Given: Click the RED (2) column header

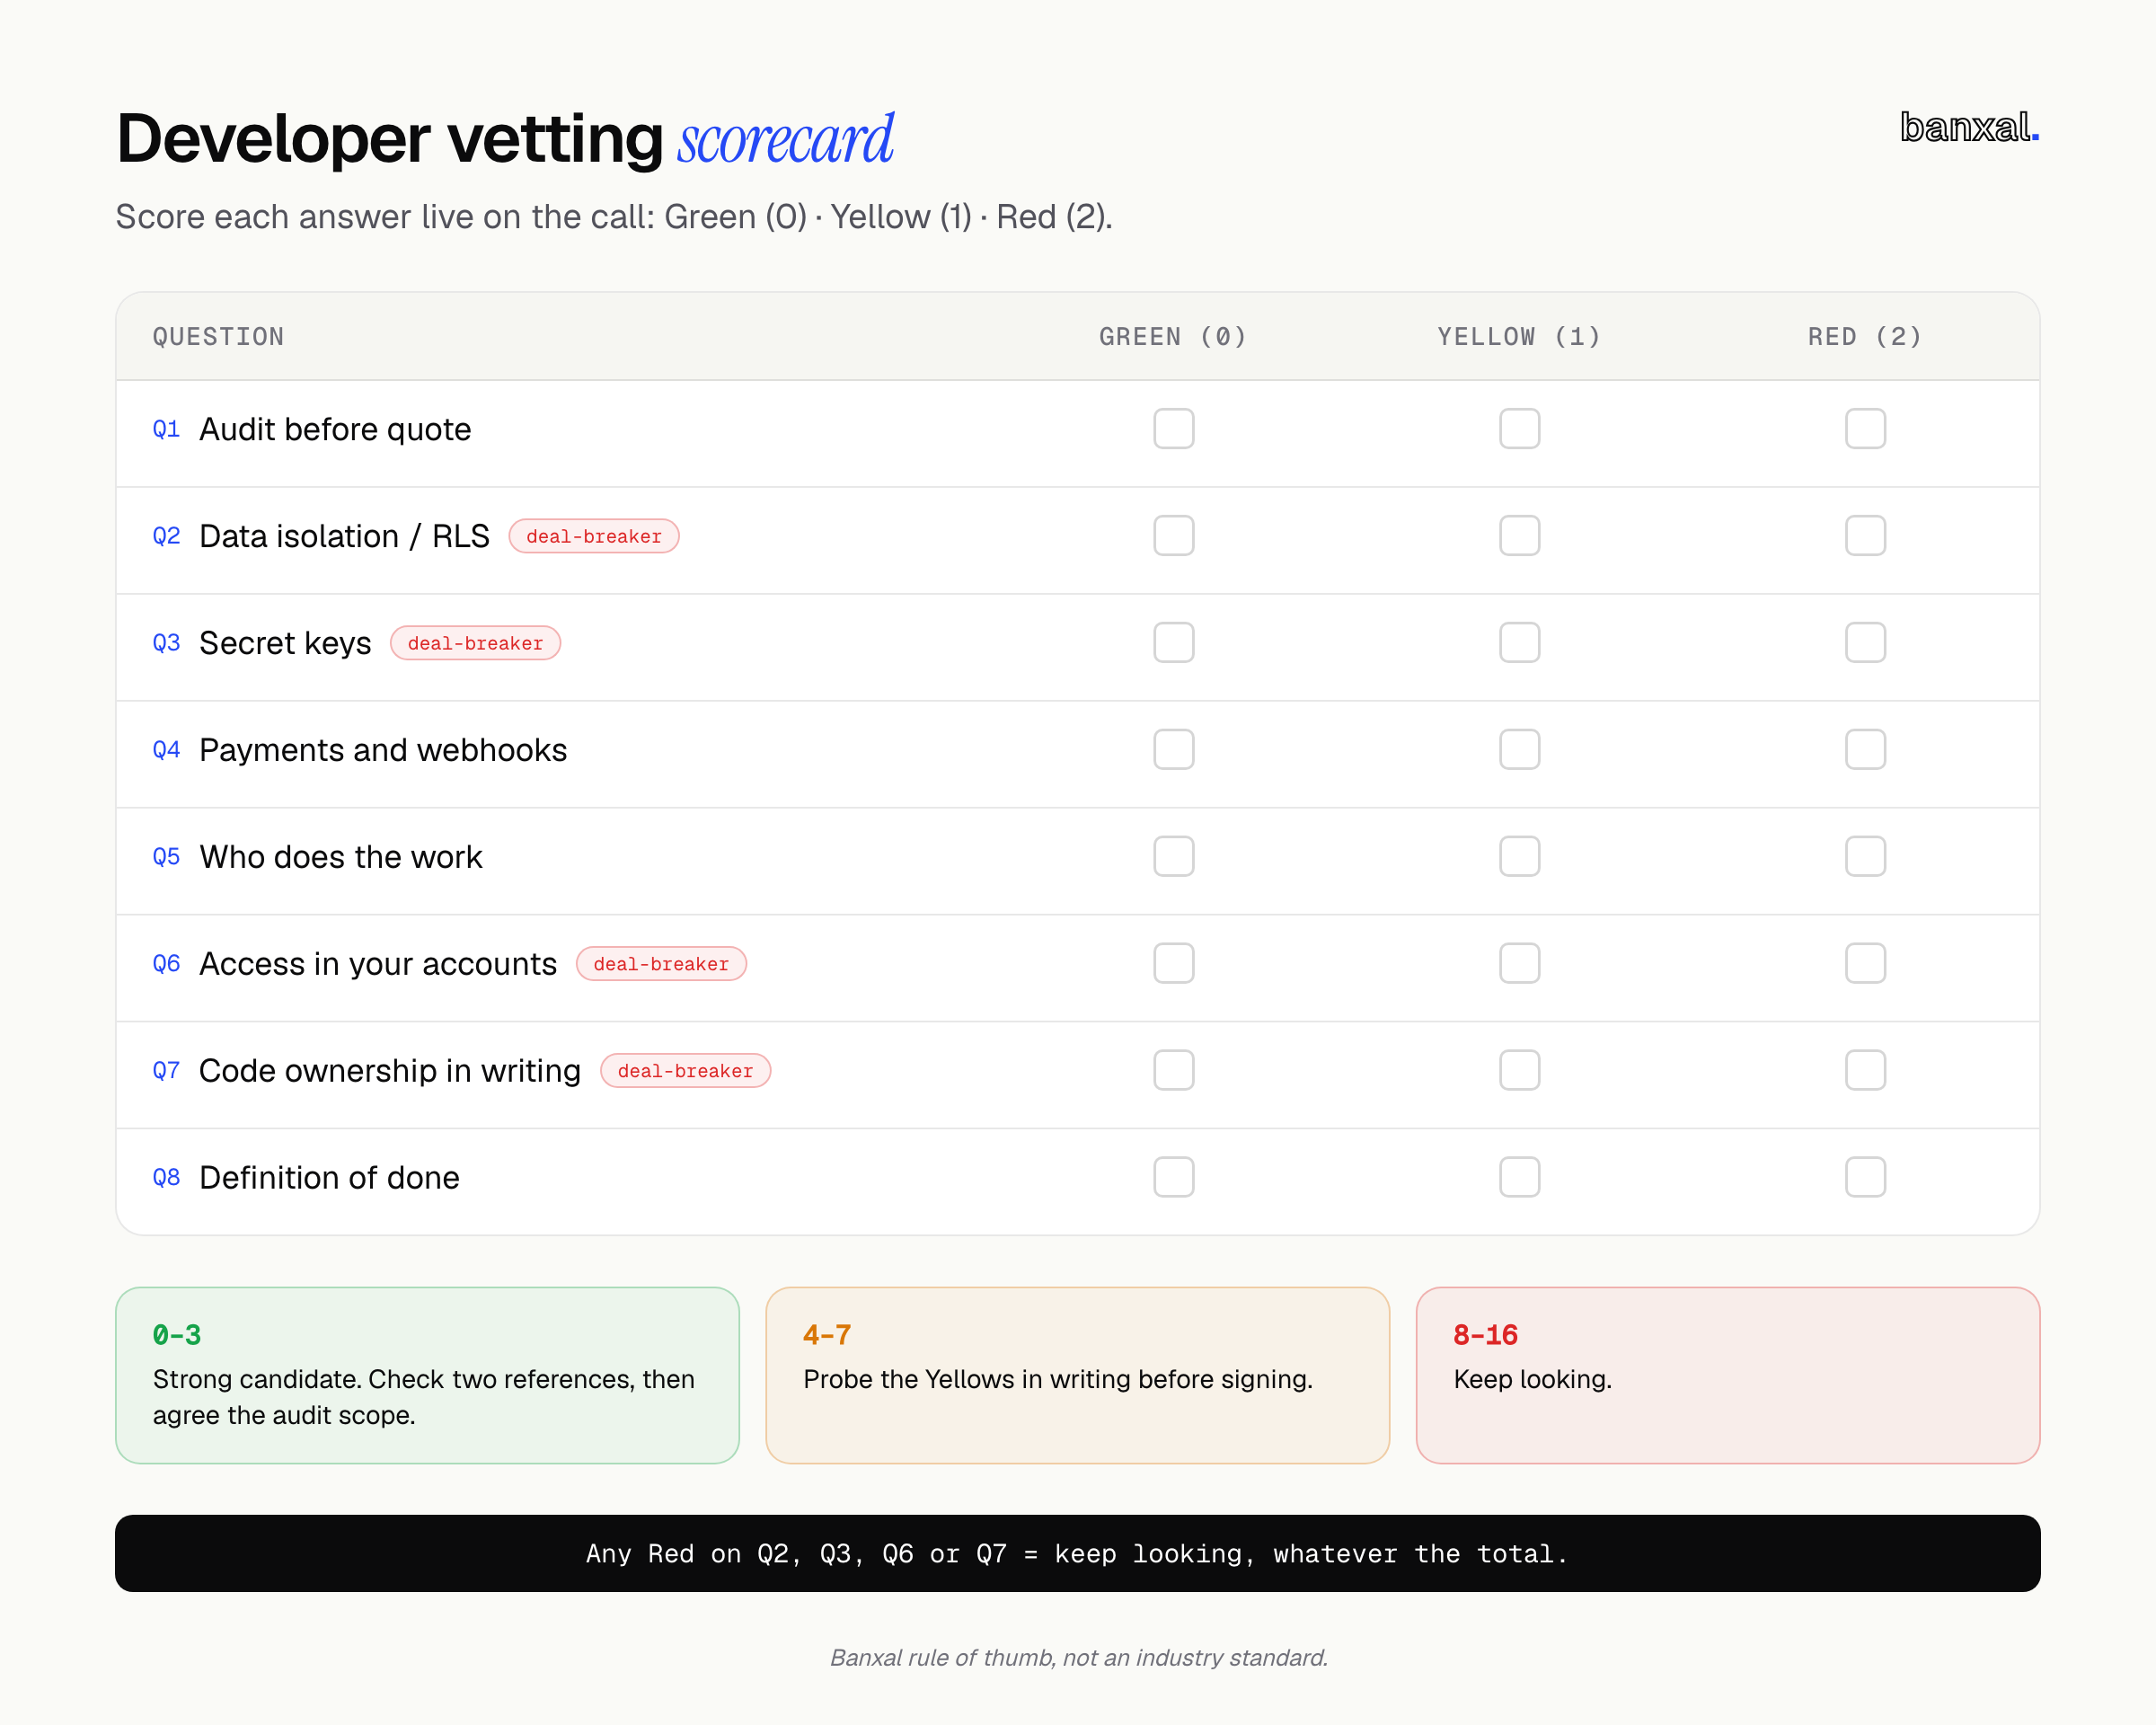Looking at the screenshot, I should tap(1865, 337).
